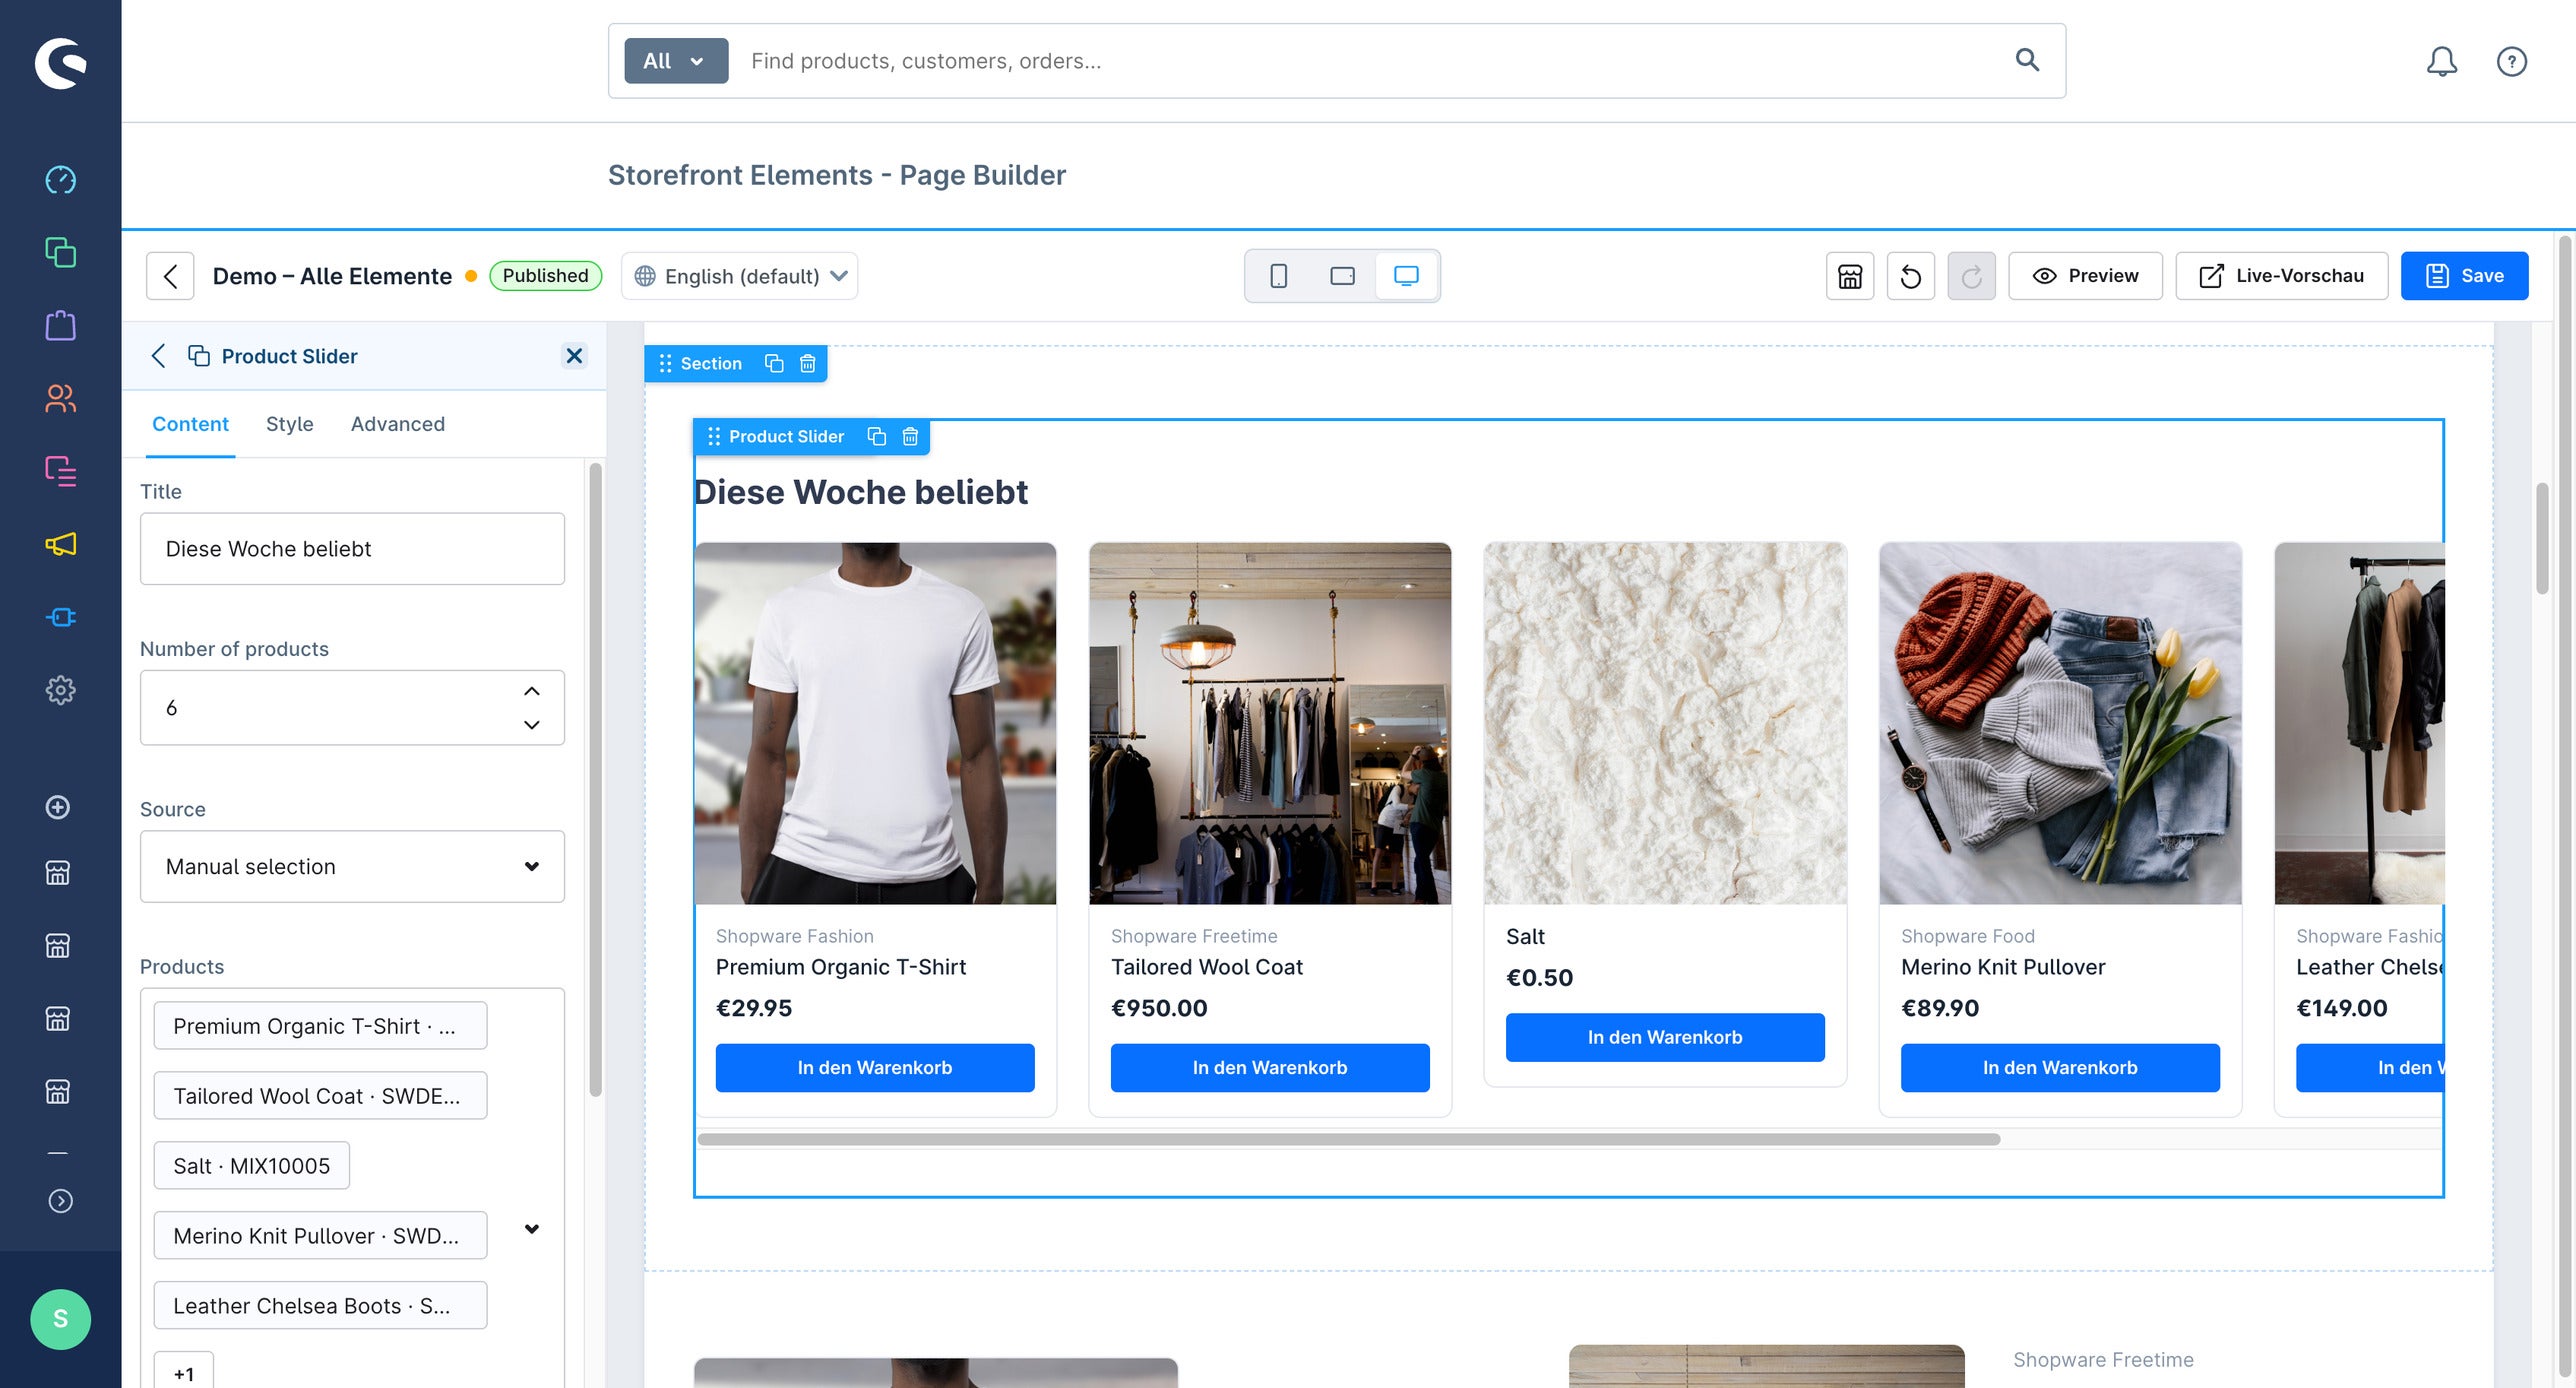The image size is (2576, 1388).
Task: Open the Catalogues bag icon in sidebar
Action: coord(60,326)
